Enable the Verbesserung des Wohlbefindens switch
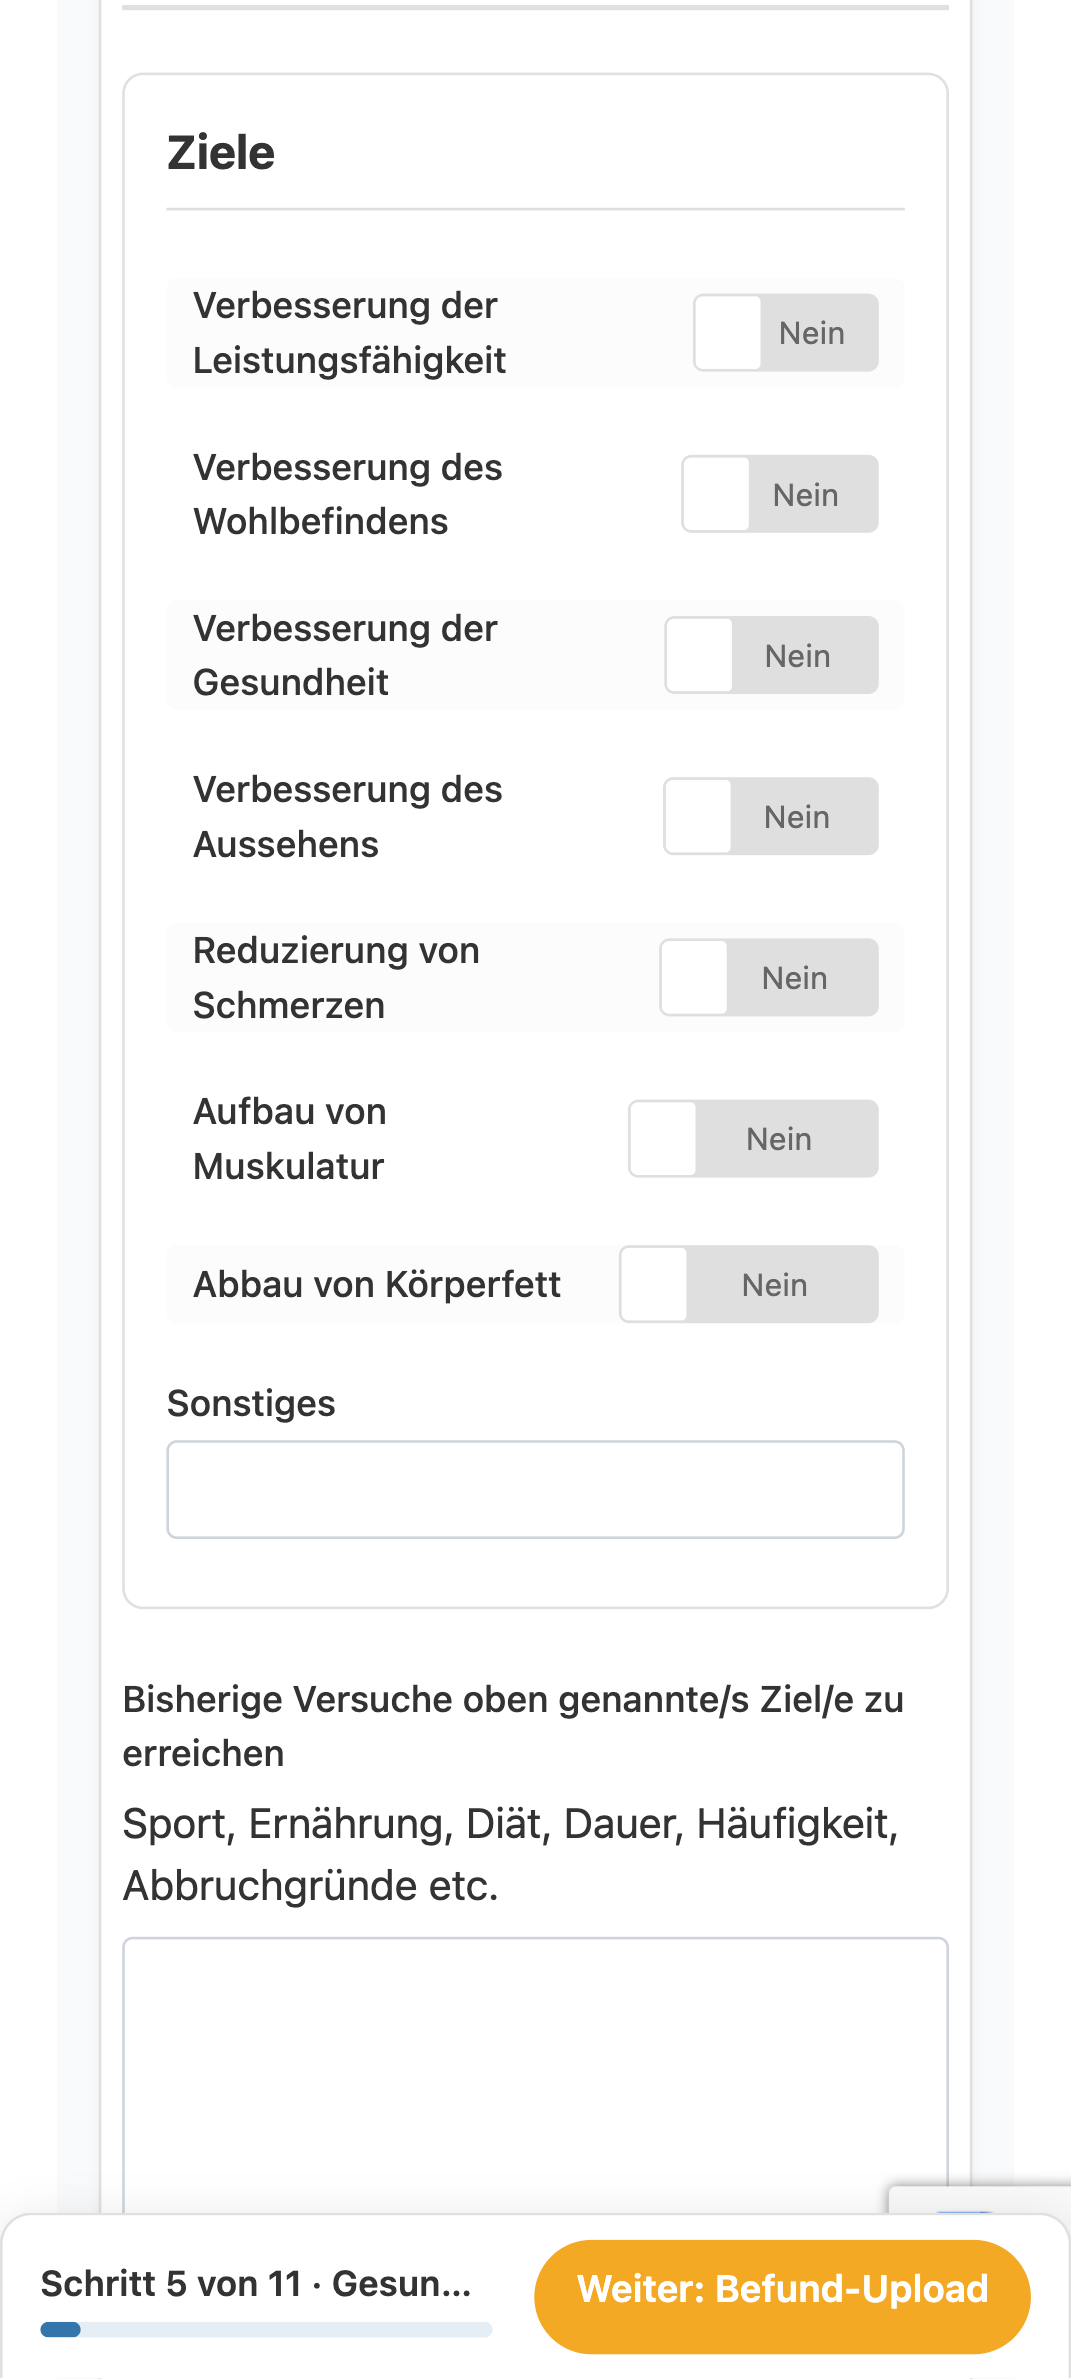This screenshot has height=2379, width=1071. (780, 494)
